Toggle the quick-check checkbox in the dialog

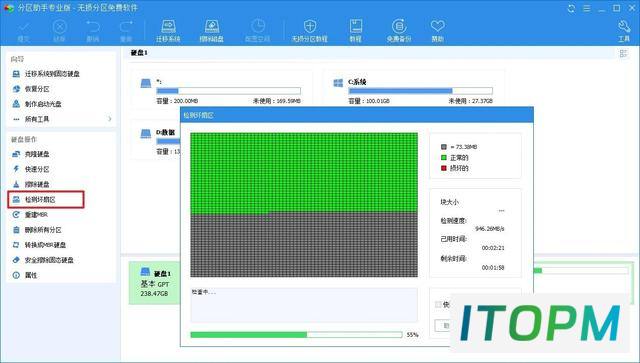(438, 304)
